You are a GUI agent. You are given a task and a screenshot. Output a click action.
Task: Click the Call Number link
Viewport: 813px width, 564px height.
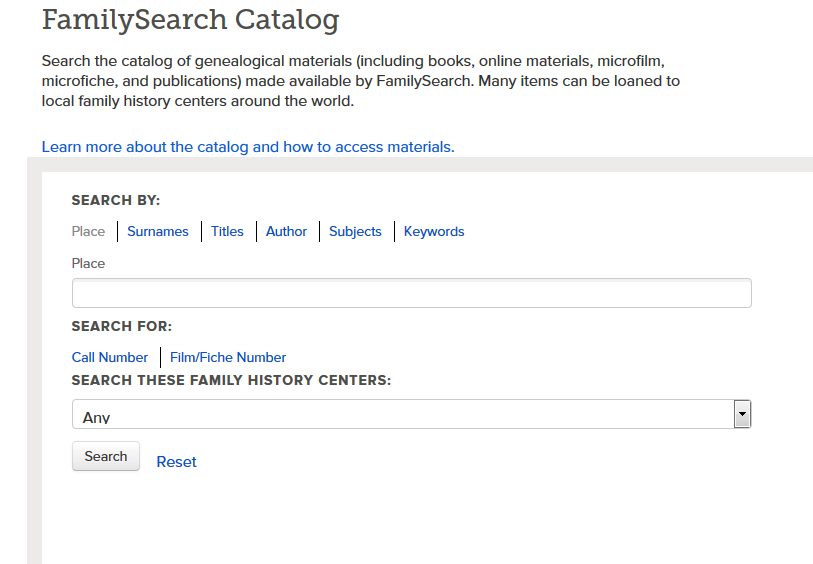110,357
